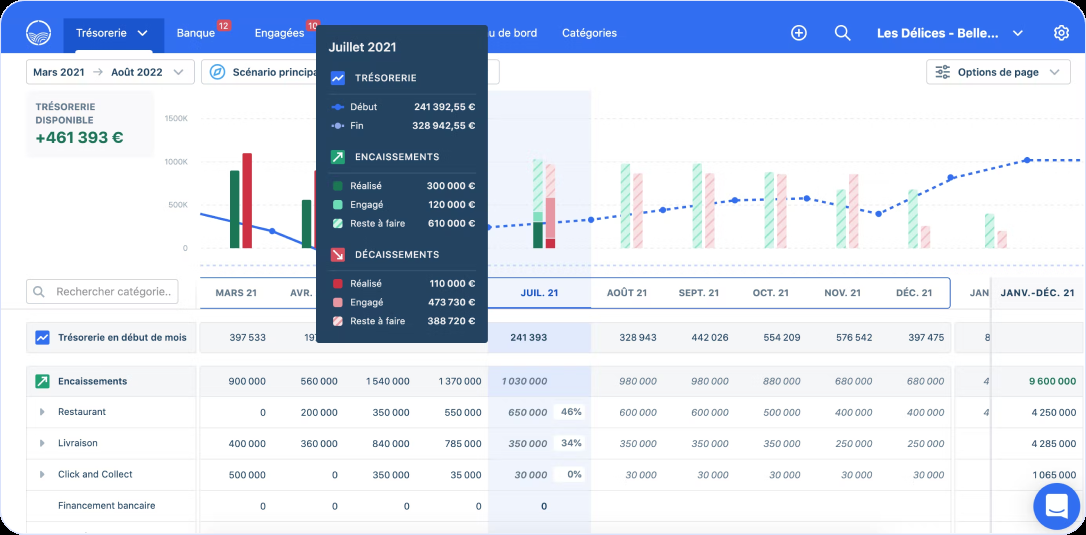Click the July stacked encaissements bar

click(537, 204)
